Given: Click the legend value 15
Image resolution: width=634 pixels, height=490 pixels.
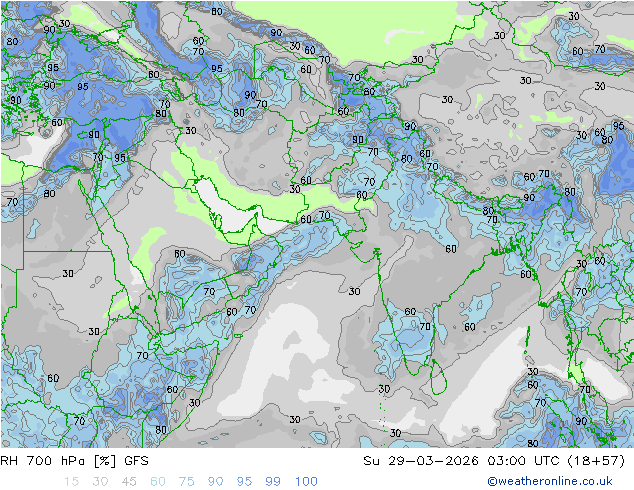Looking at the screenshot, I should pos(71,482).
